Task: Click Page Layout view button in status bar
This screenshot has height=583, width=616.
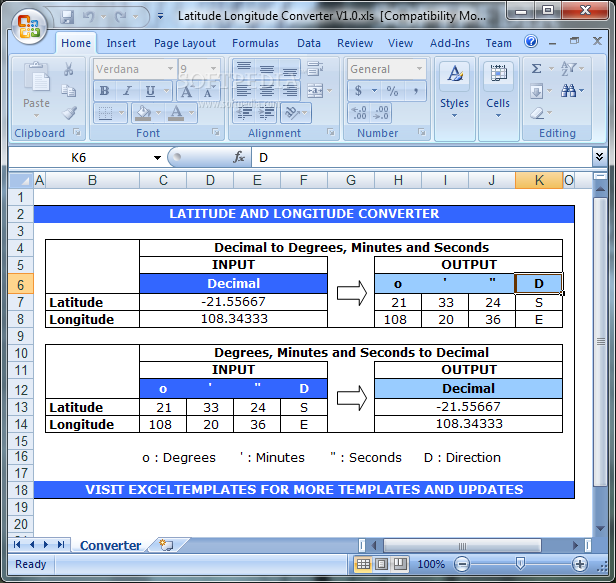Action: point(381,565)
